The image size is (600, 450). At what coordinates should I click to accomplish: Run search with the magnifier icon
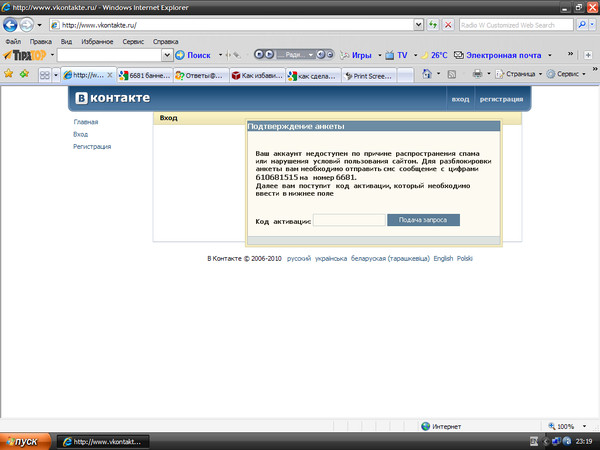tap(582, 25)
